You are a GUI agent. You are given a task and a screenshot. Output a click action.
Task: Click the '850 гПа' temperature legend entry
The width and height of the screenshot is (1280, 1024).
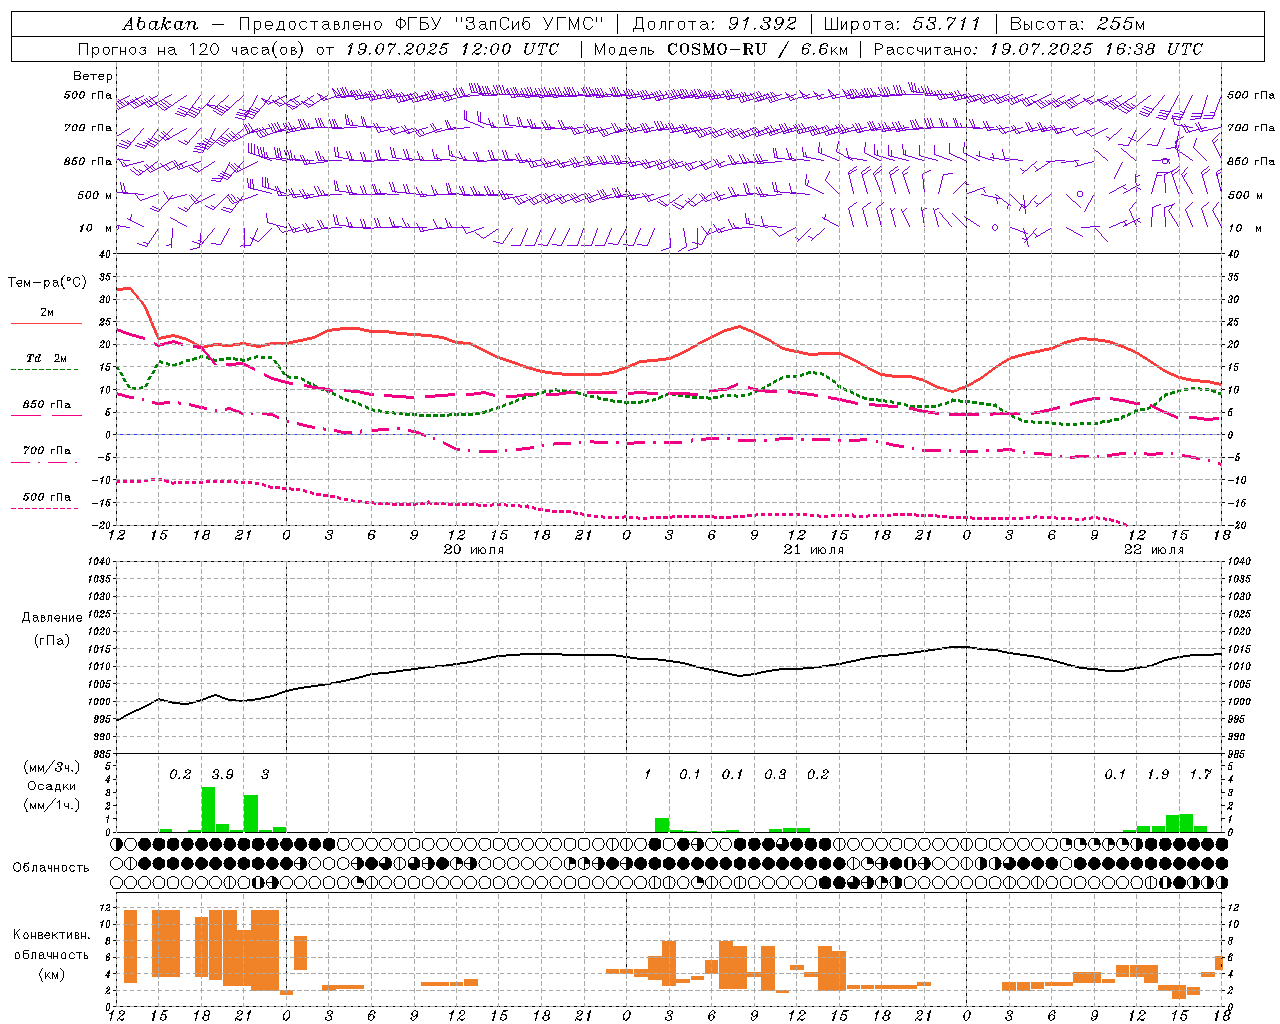tap(47, 405)
